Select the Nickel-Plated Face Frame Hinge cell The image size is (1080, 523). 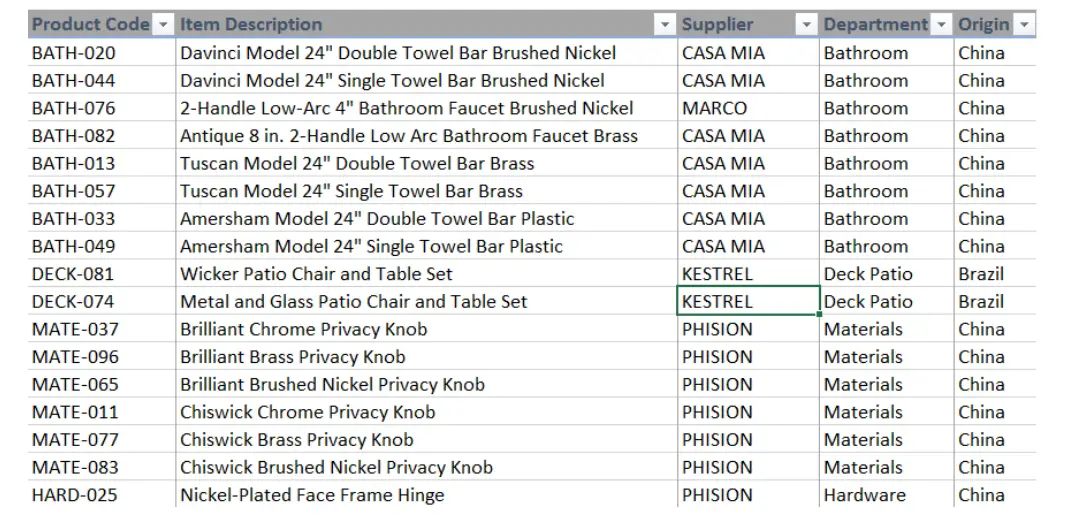tap(426, 494)
